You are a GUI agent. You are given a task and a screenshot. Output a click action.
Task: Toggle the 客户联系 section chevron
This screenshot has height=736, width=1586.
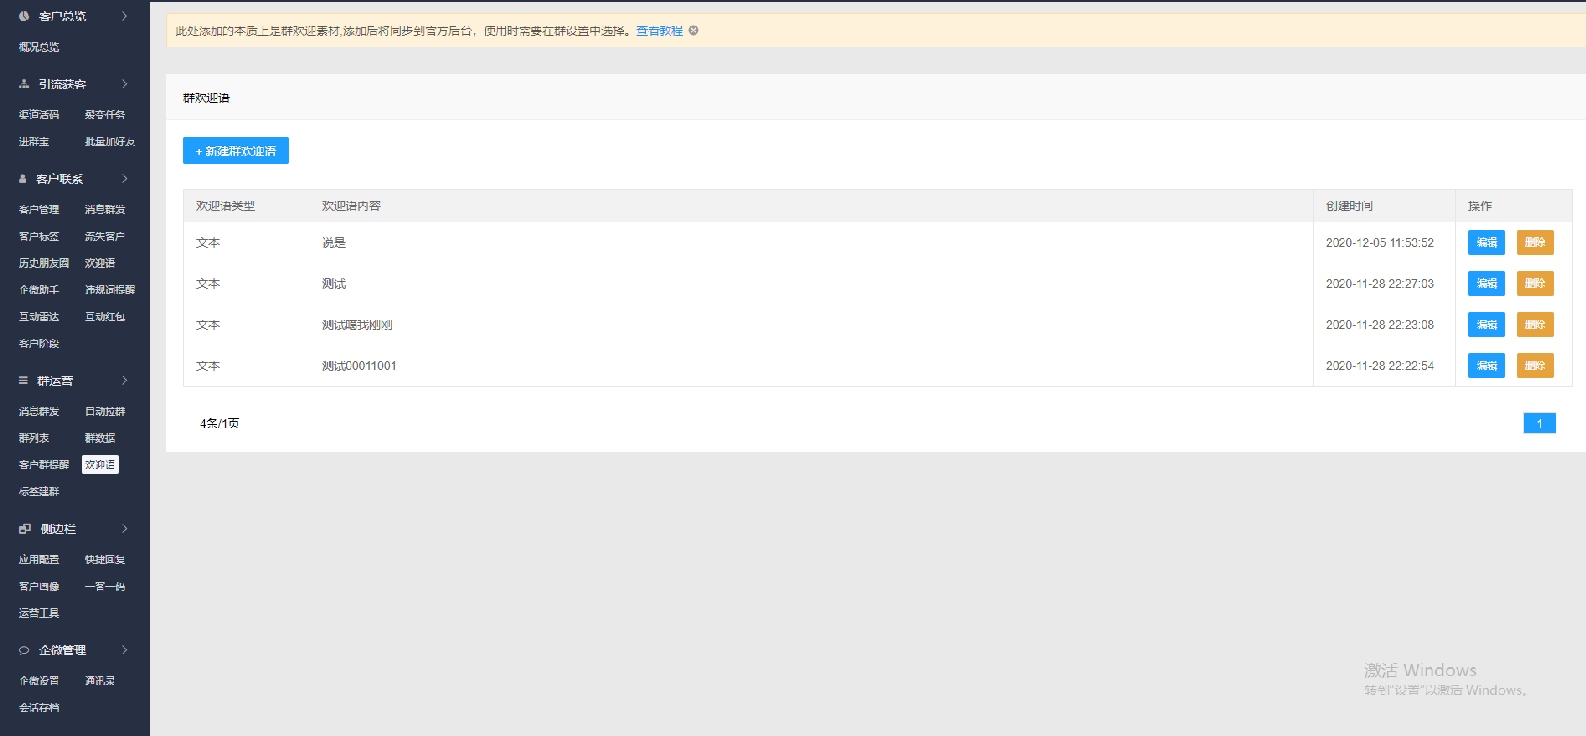coord(125,179)
